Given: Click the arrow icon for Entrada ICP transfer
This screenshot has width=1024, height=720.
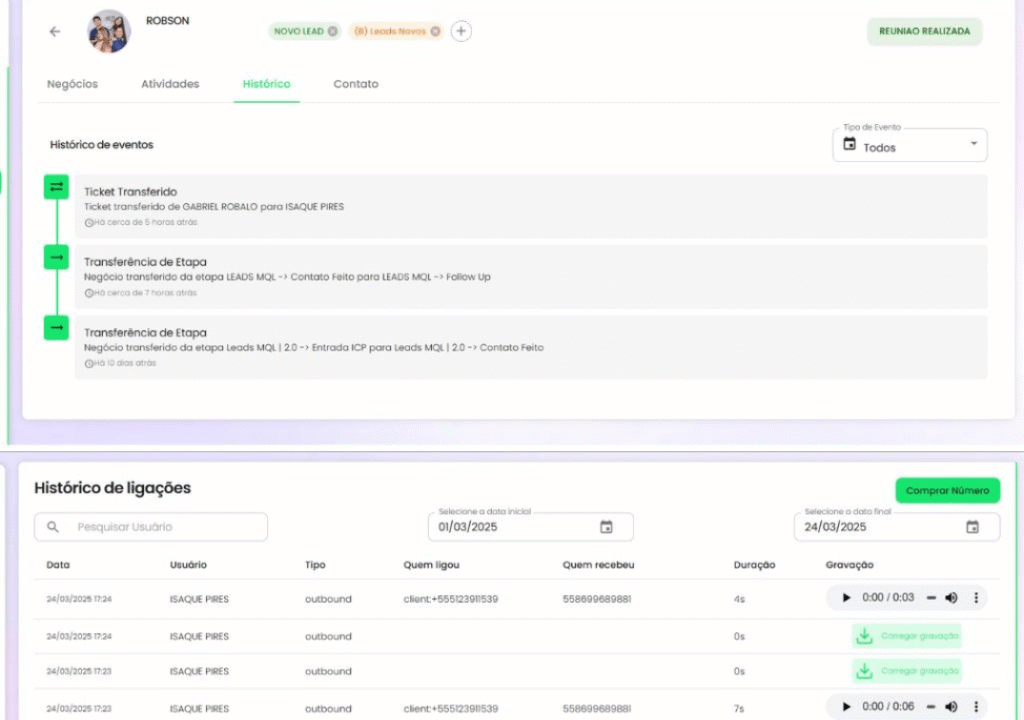Looking at the screenshot, I should tap(56, 328).
